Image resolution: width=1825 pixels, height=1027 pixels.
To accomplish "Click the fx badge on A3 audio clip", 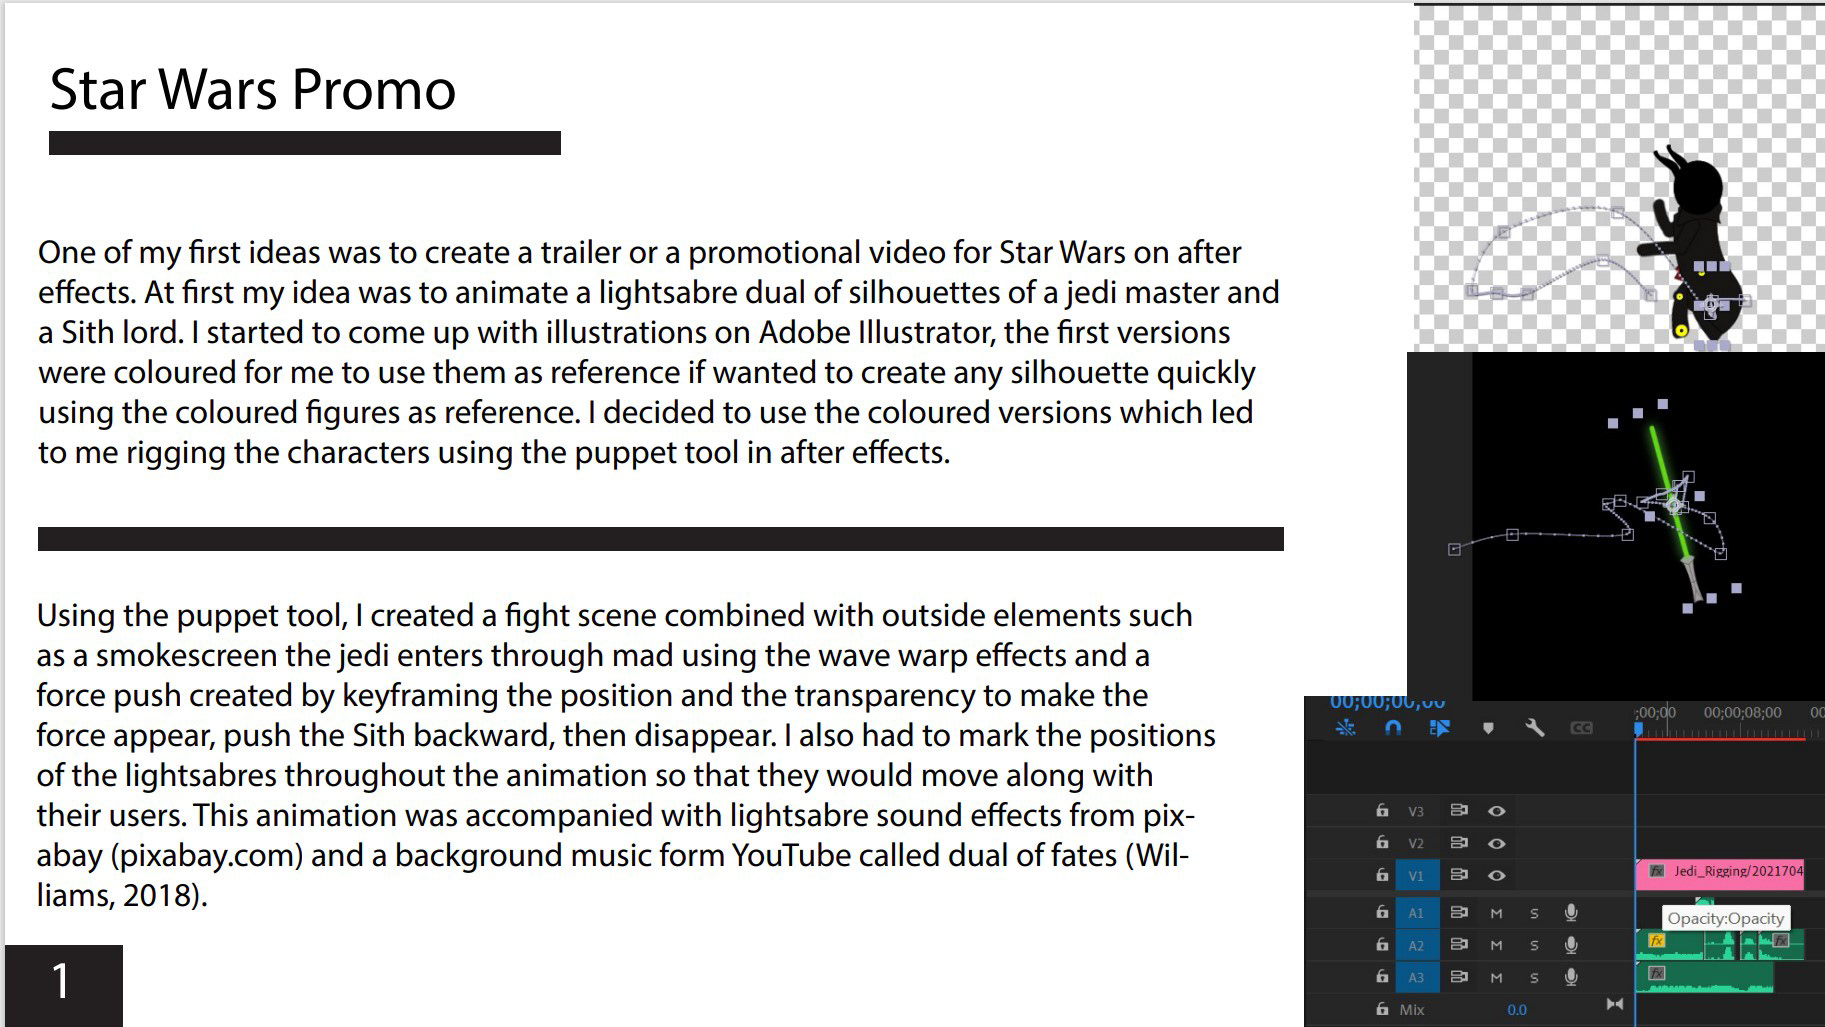I will coord(1657,973).
